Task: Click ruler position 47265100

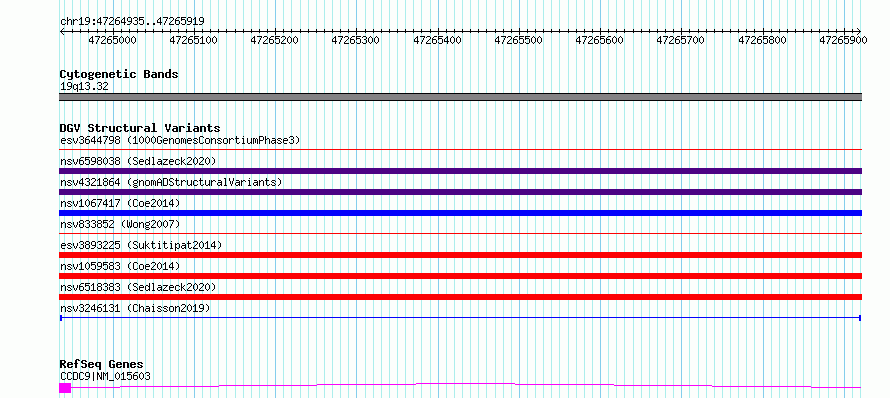Action: (x=194, y=40)
